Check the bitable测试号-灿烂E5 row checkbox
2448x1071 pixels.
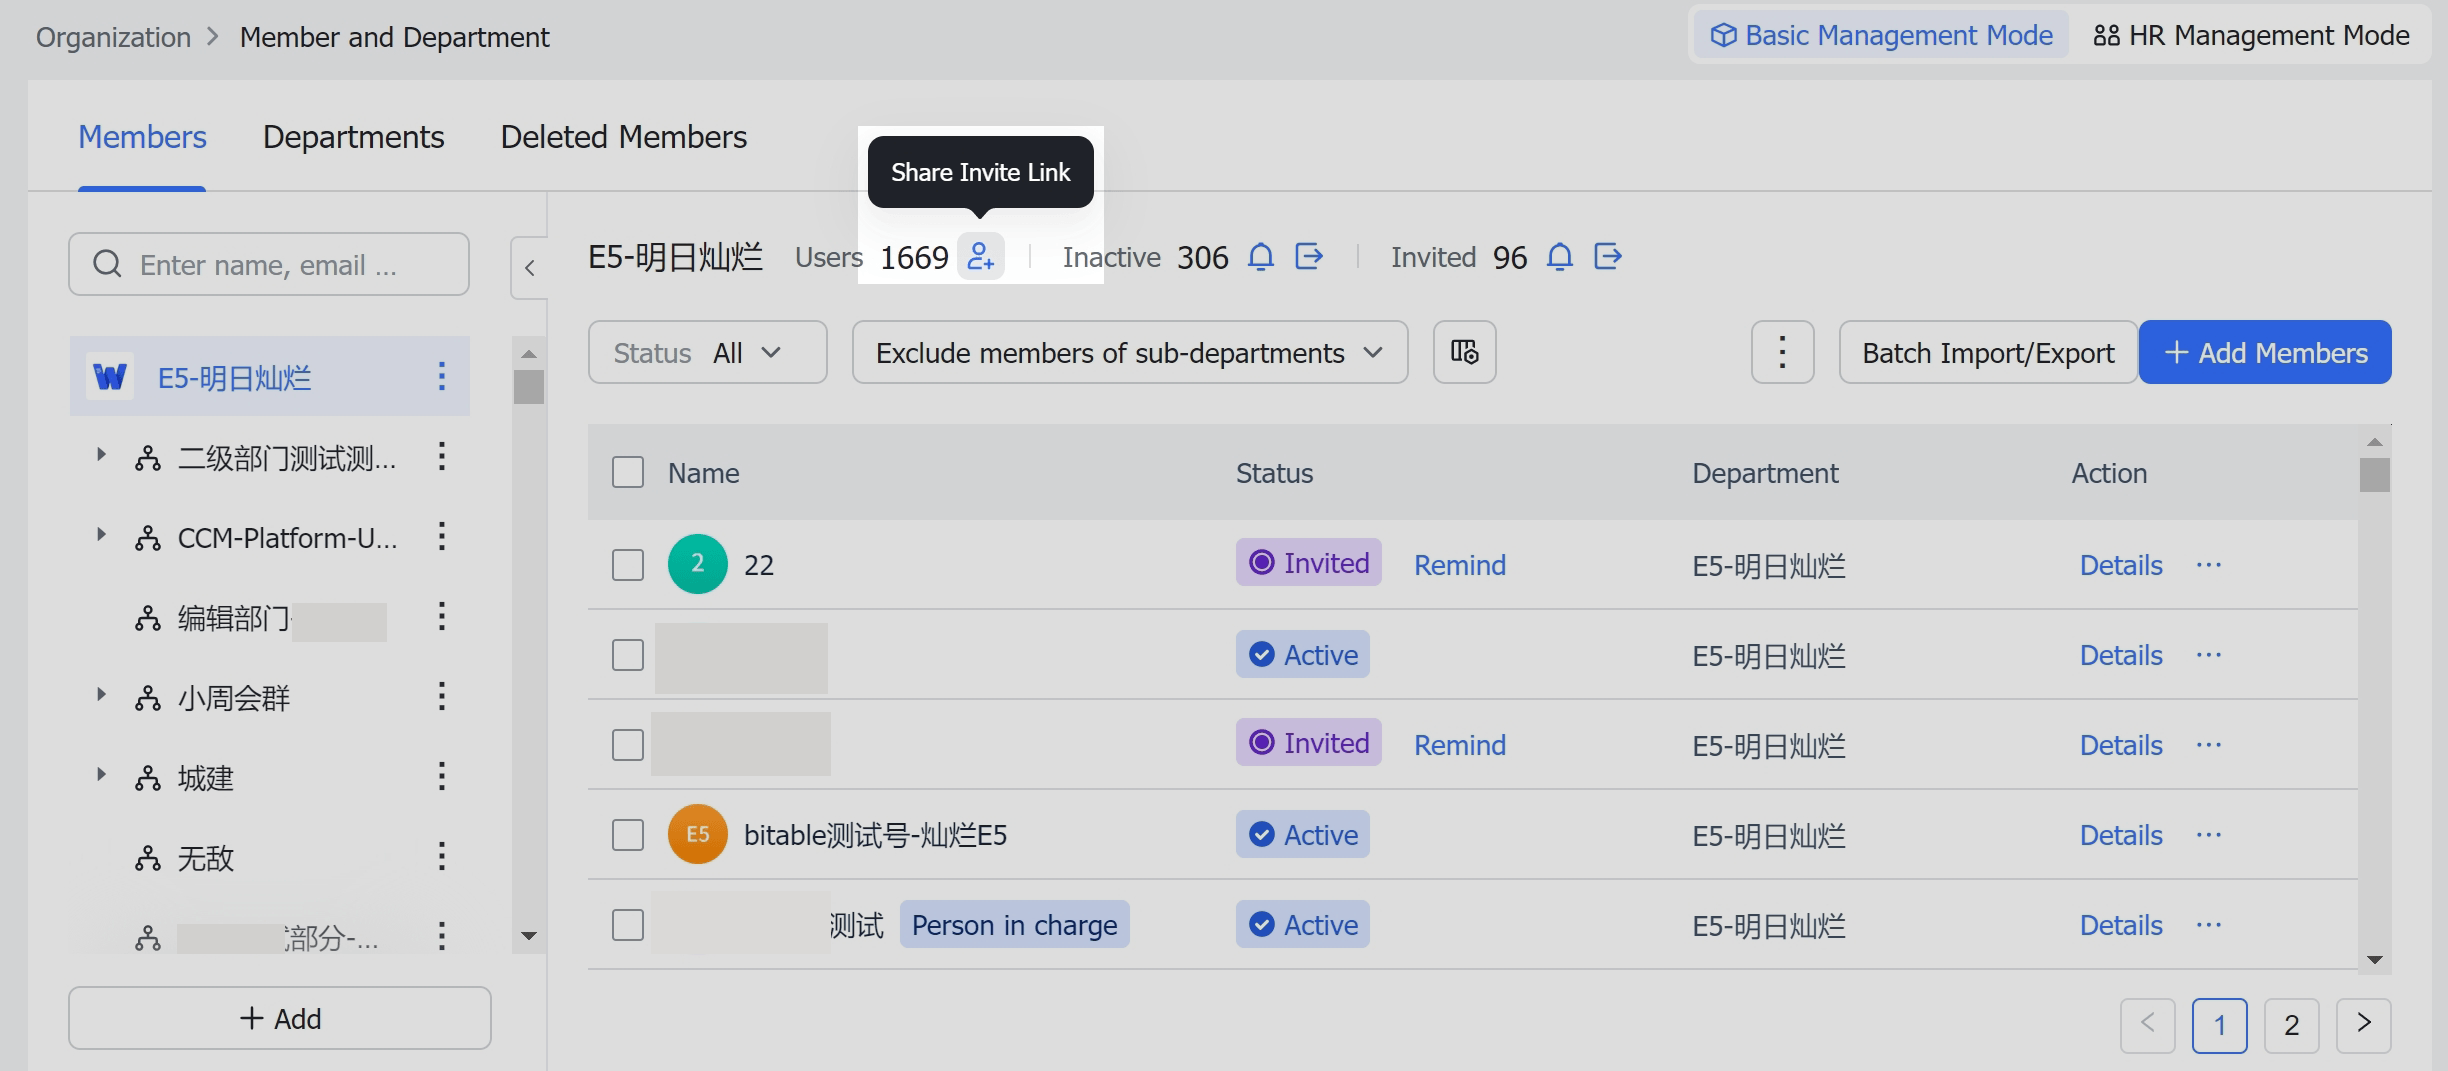click(627, 834)
